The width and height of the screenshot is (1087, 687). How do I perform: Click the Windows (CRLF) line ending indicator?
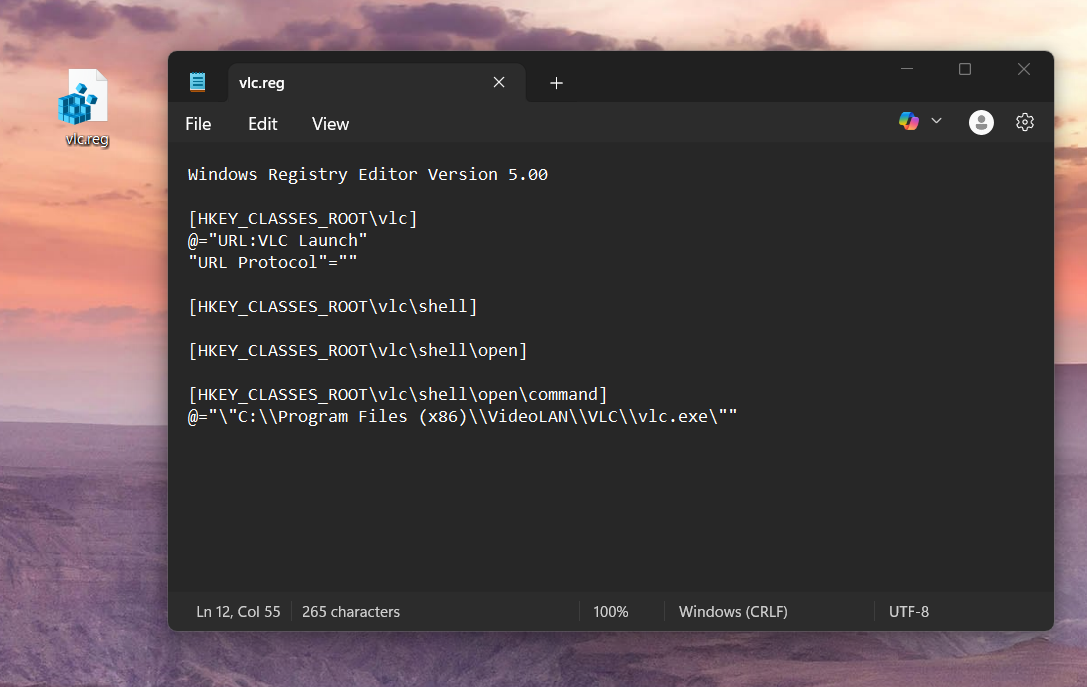(733, 611)
